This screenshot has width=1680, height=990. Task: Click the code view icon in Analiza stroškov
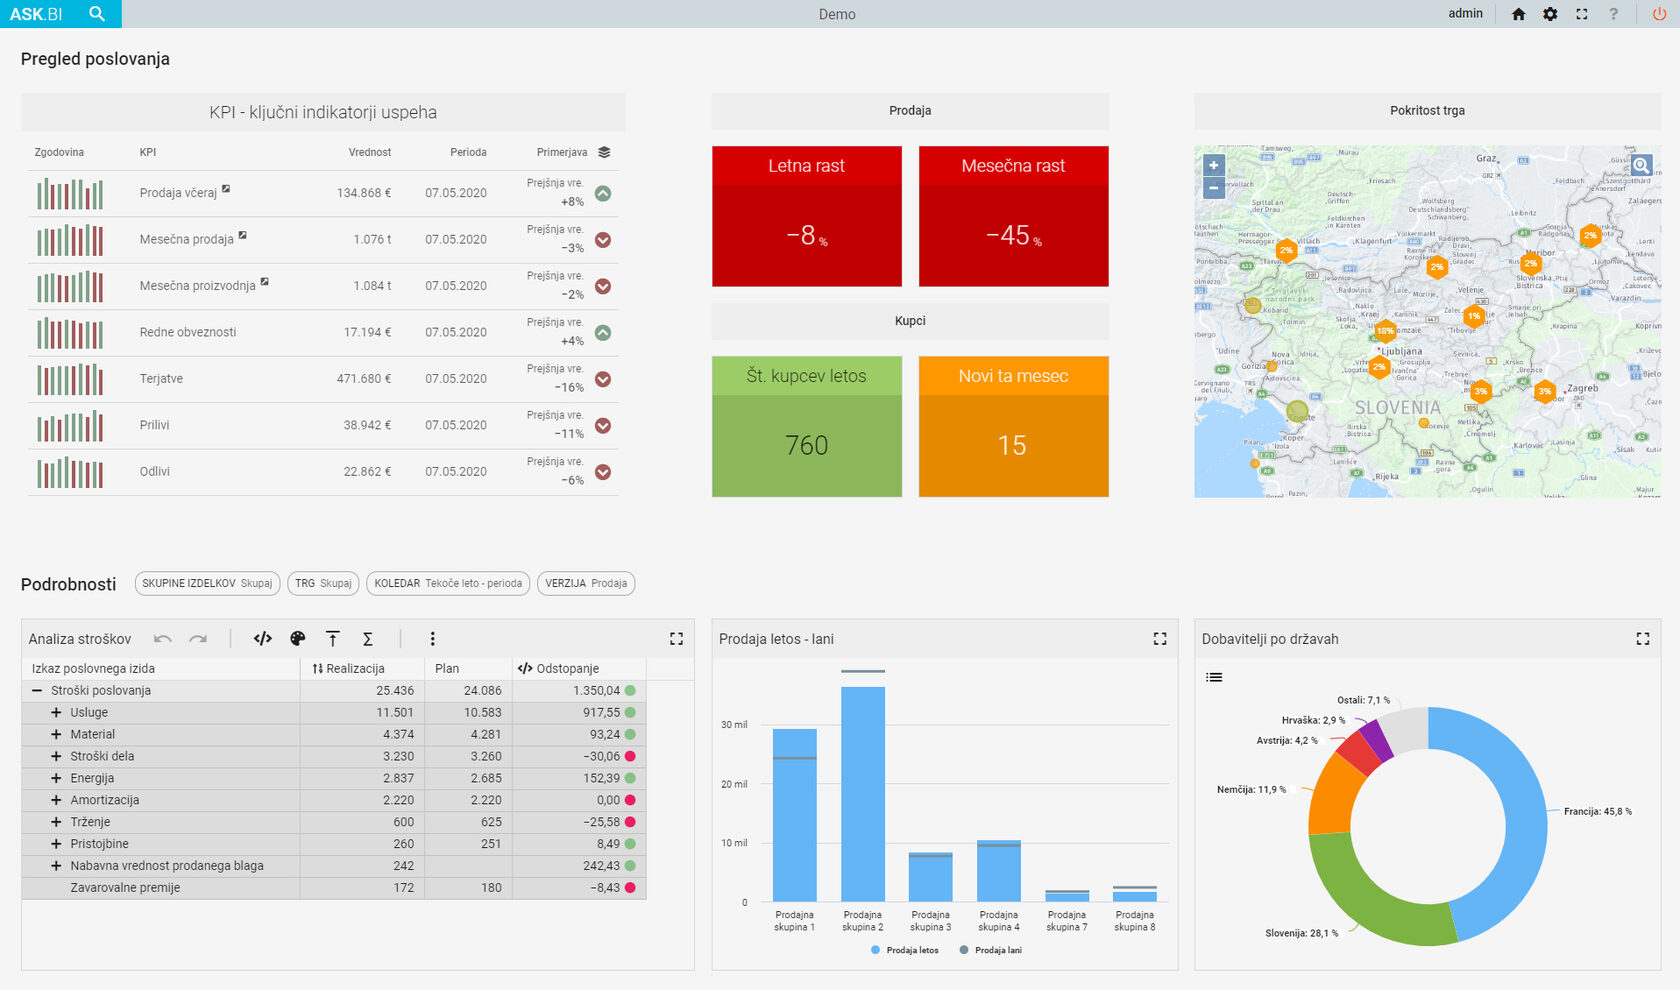tap(262, 639)
